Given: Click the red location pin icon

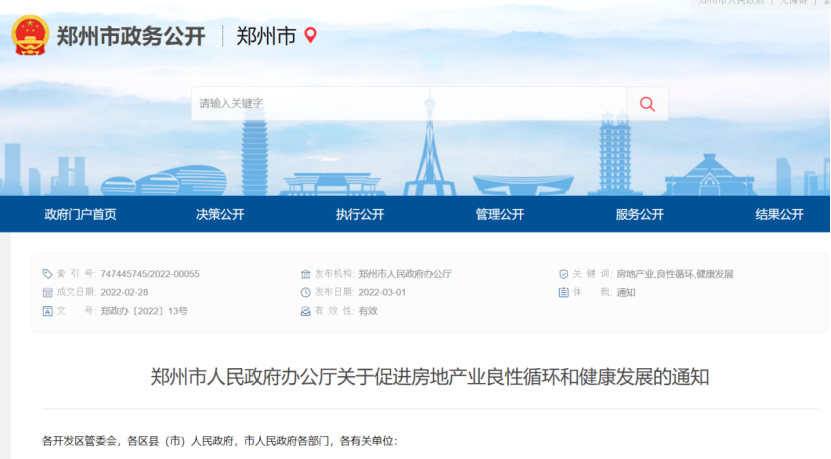Looking at the screenshot, I should [310, 36].
